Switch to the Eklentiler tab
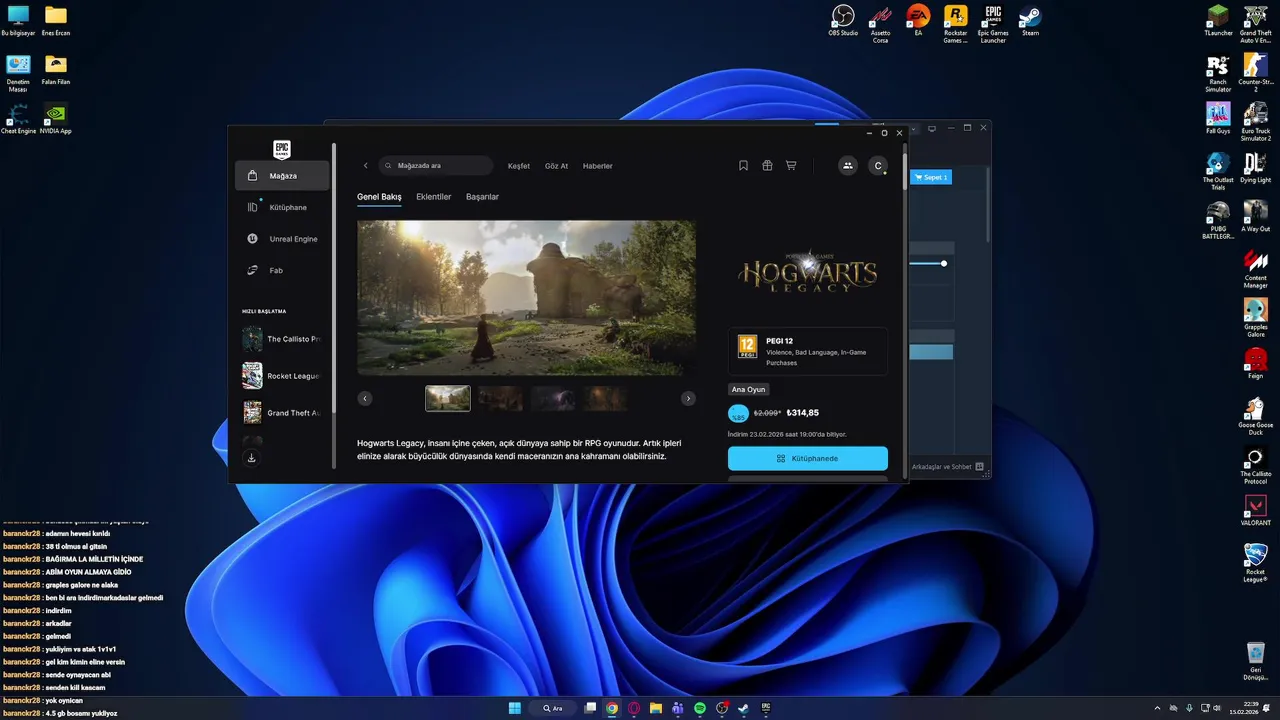This screenshot has height=720, width=1280. point(434,197)
